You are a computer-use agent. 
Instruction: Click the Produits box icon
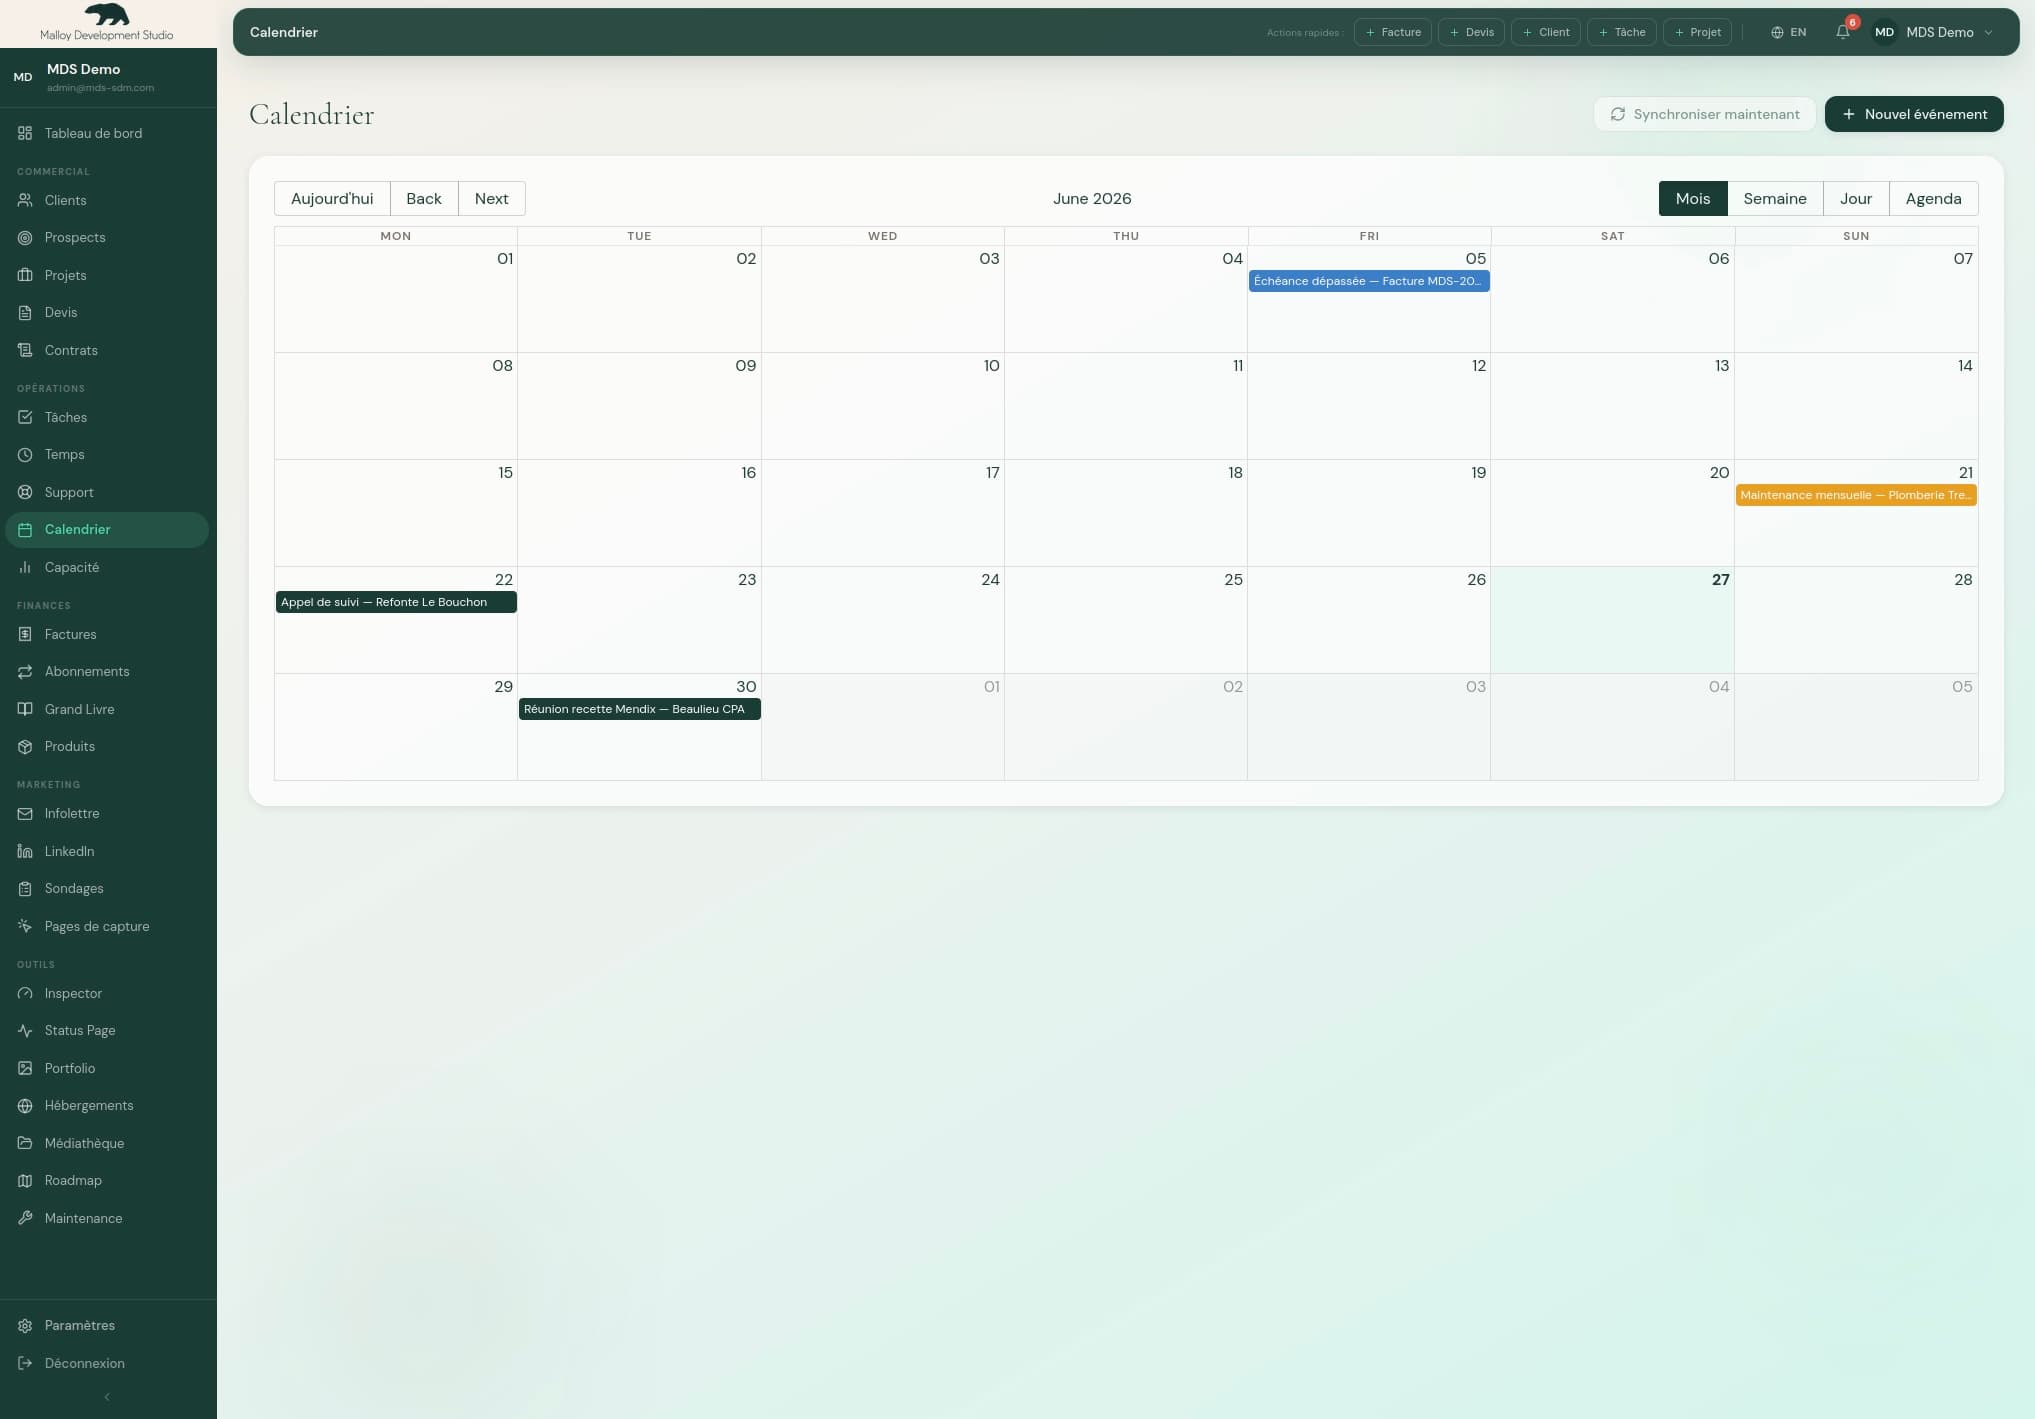[x=25, y=746]
